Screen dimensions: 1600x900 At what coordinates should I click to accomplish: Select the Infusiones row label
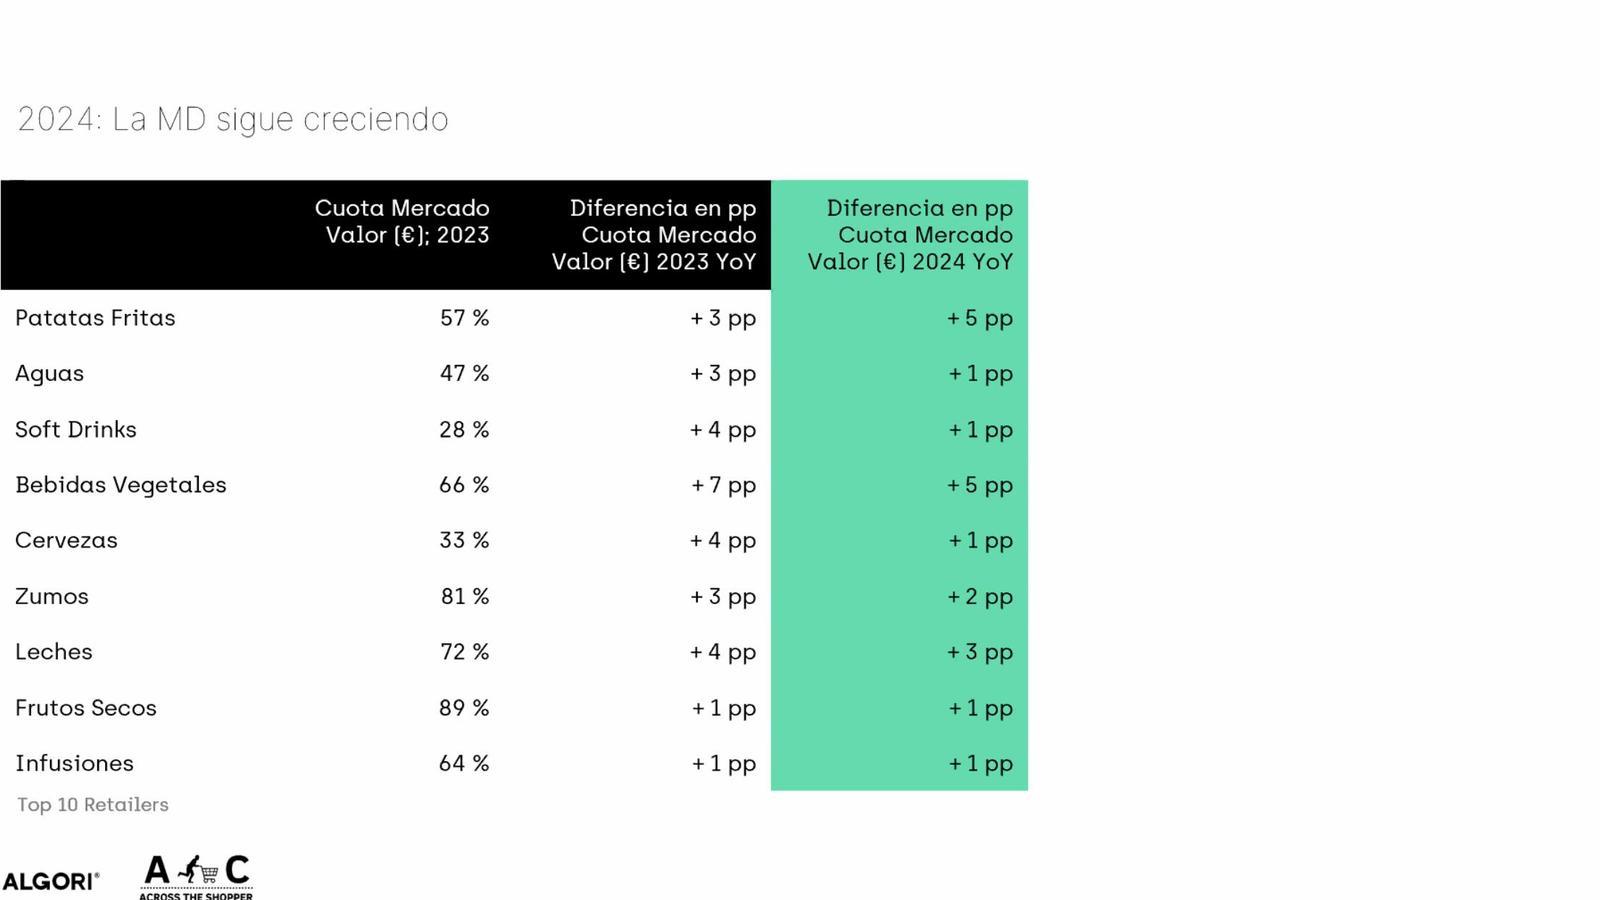click(x=74, y=764)
